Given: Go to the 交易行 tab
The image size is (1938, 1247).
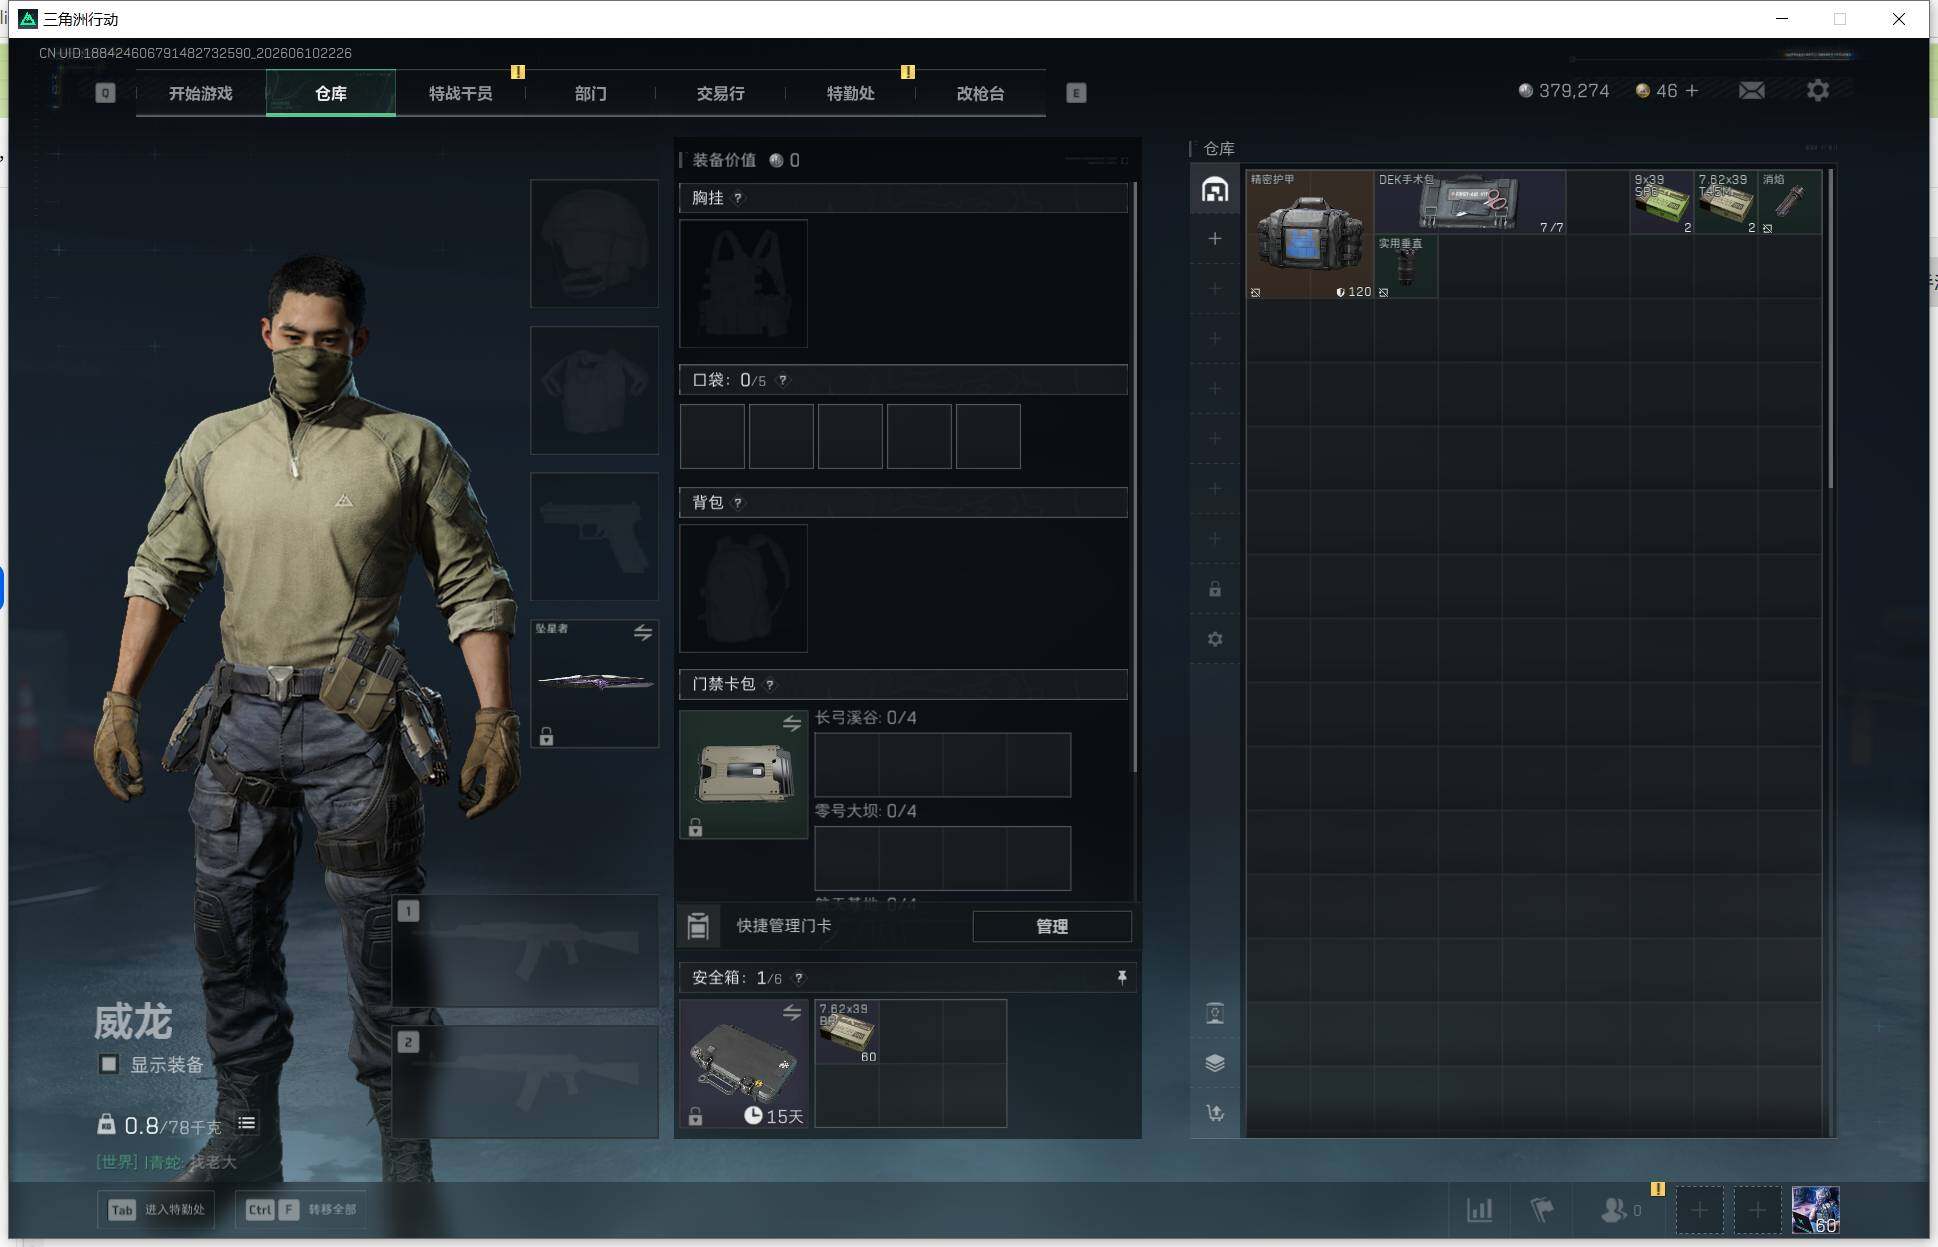Looking at the screenshot, I should (x=720, y=93).
